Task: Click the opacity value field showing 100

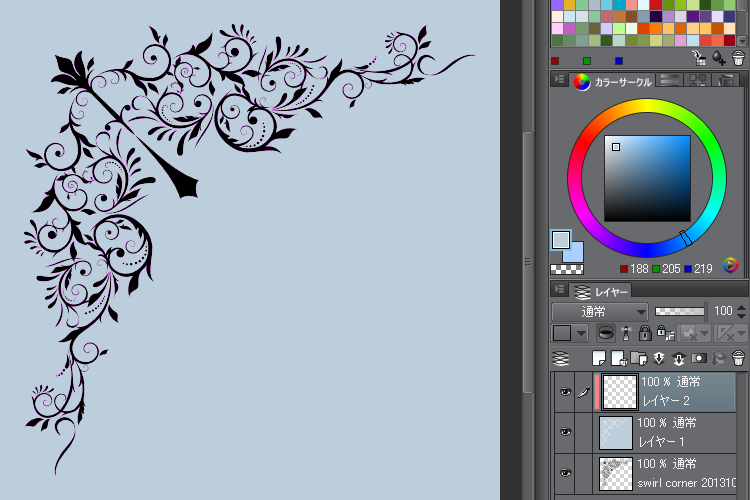Action: point(723,311)
